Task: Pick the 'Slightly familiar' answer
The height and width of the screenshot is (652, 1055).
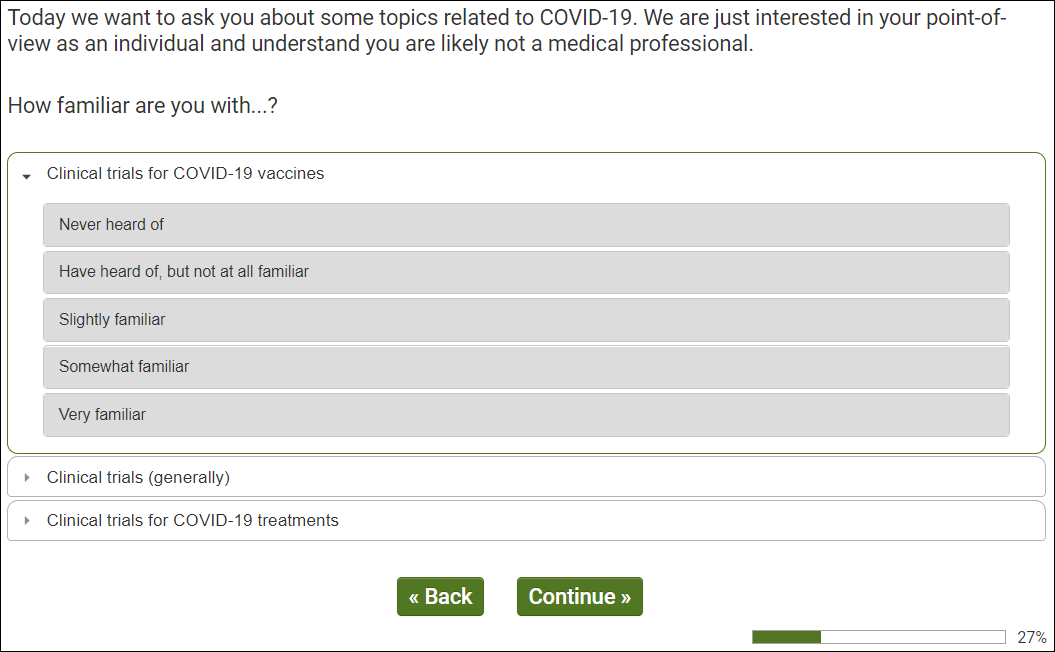Action: tap(526, 320)
